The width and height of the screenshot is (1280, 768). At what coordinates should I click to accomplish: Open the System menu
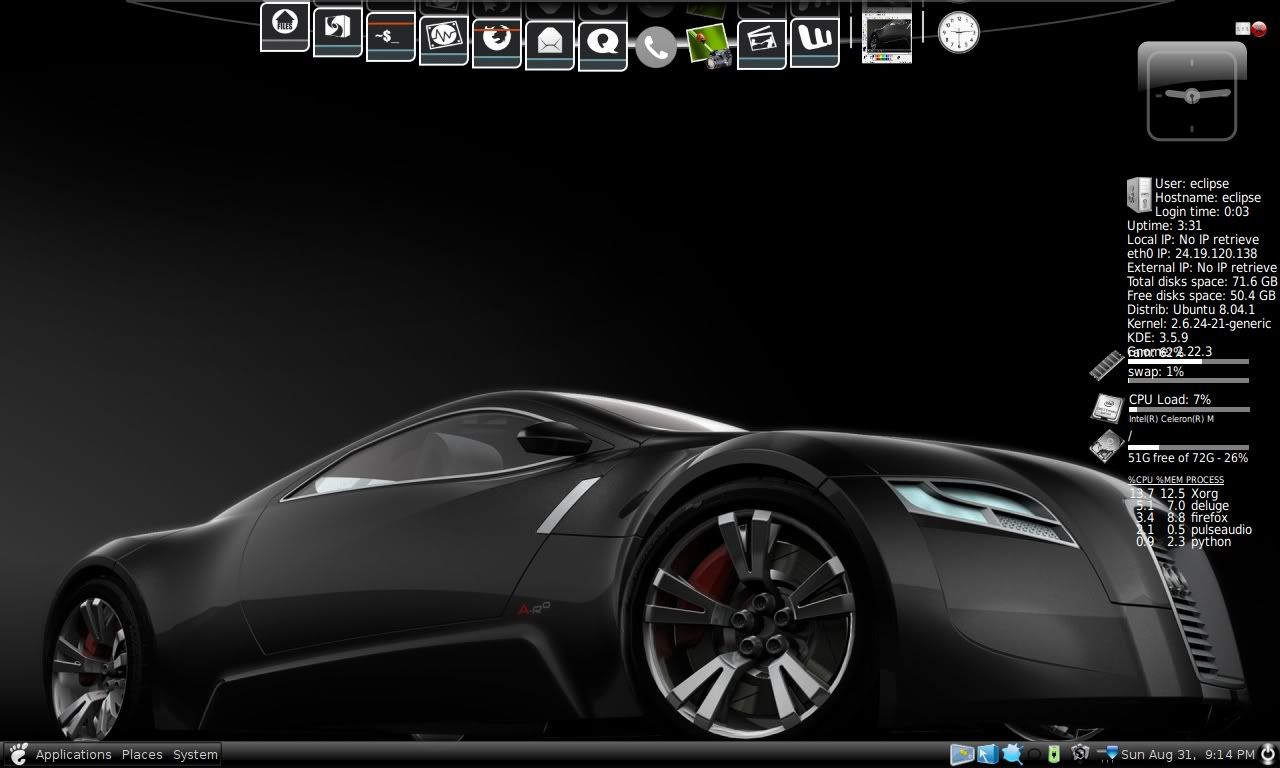click(x=195, y=754)
